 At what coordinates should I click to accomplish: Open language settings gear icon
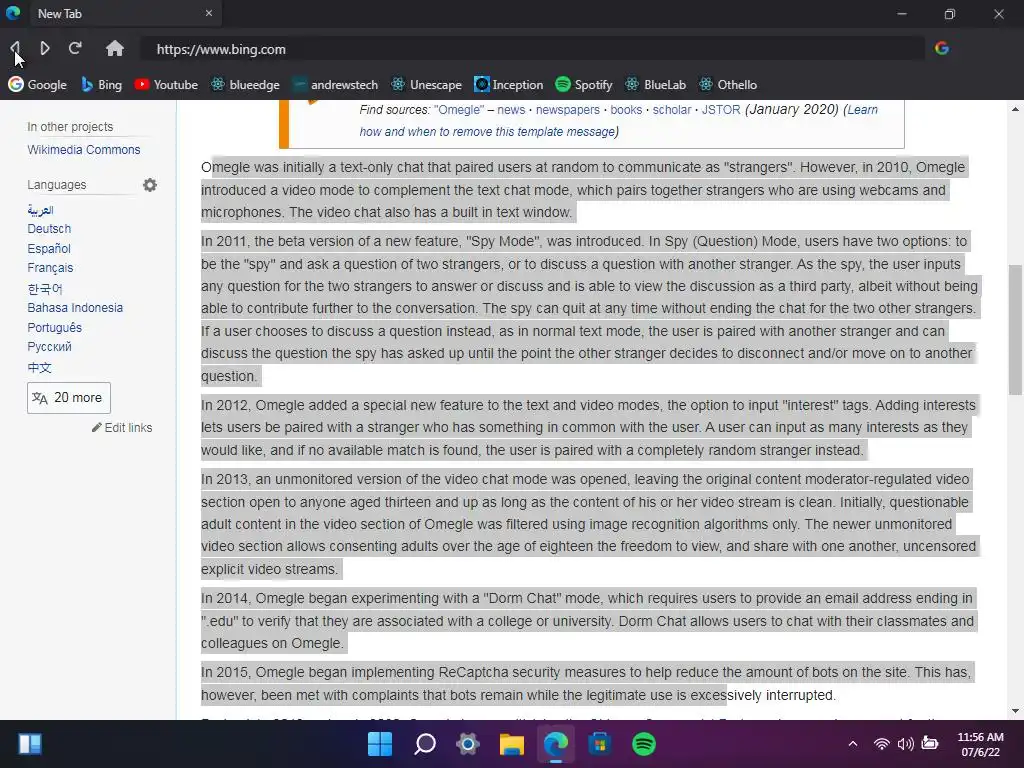click(x=150, y=185)
